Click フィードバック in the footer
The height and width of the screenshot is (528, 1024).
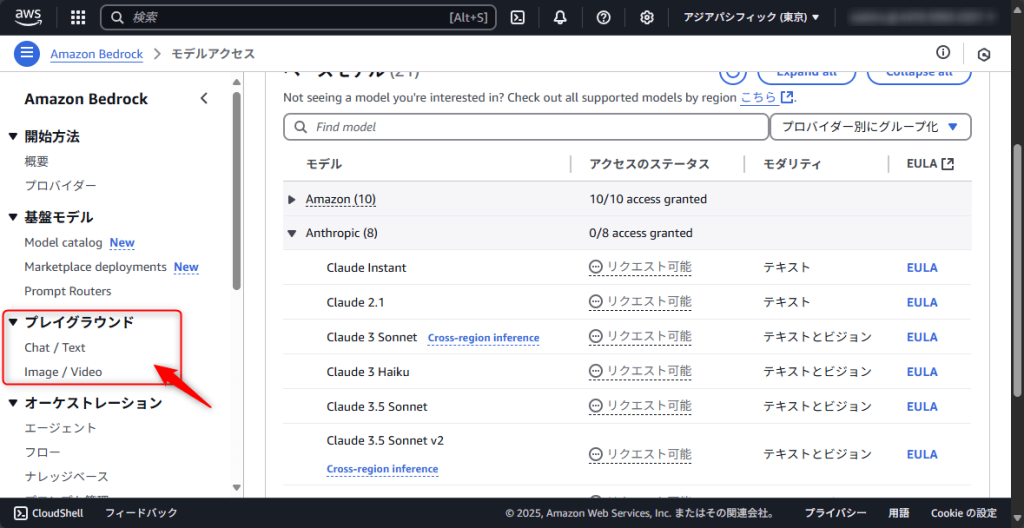[141, 513]
